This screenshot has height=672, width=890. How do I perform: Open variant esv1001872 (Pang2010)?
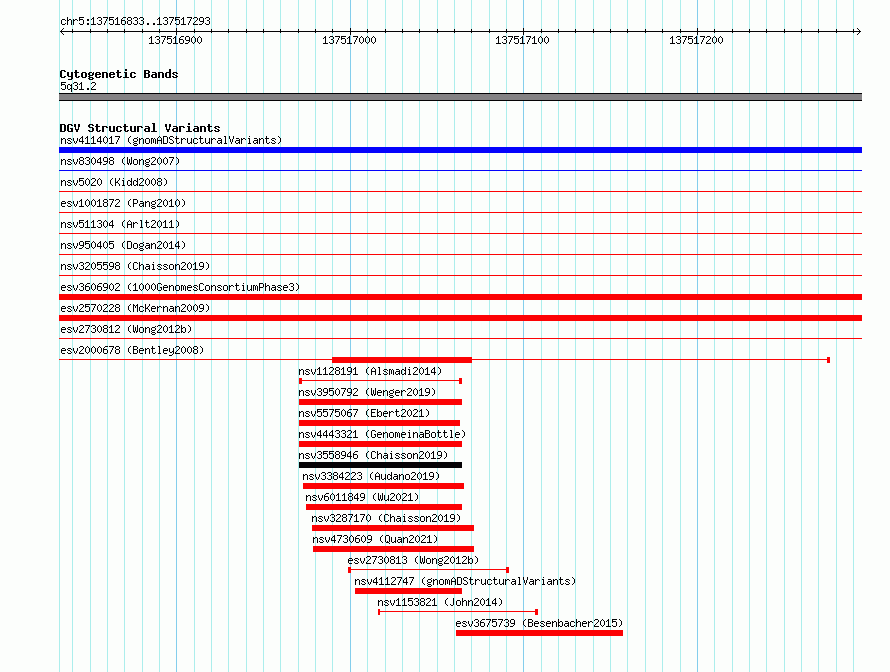point(123,203)
